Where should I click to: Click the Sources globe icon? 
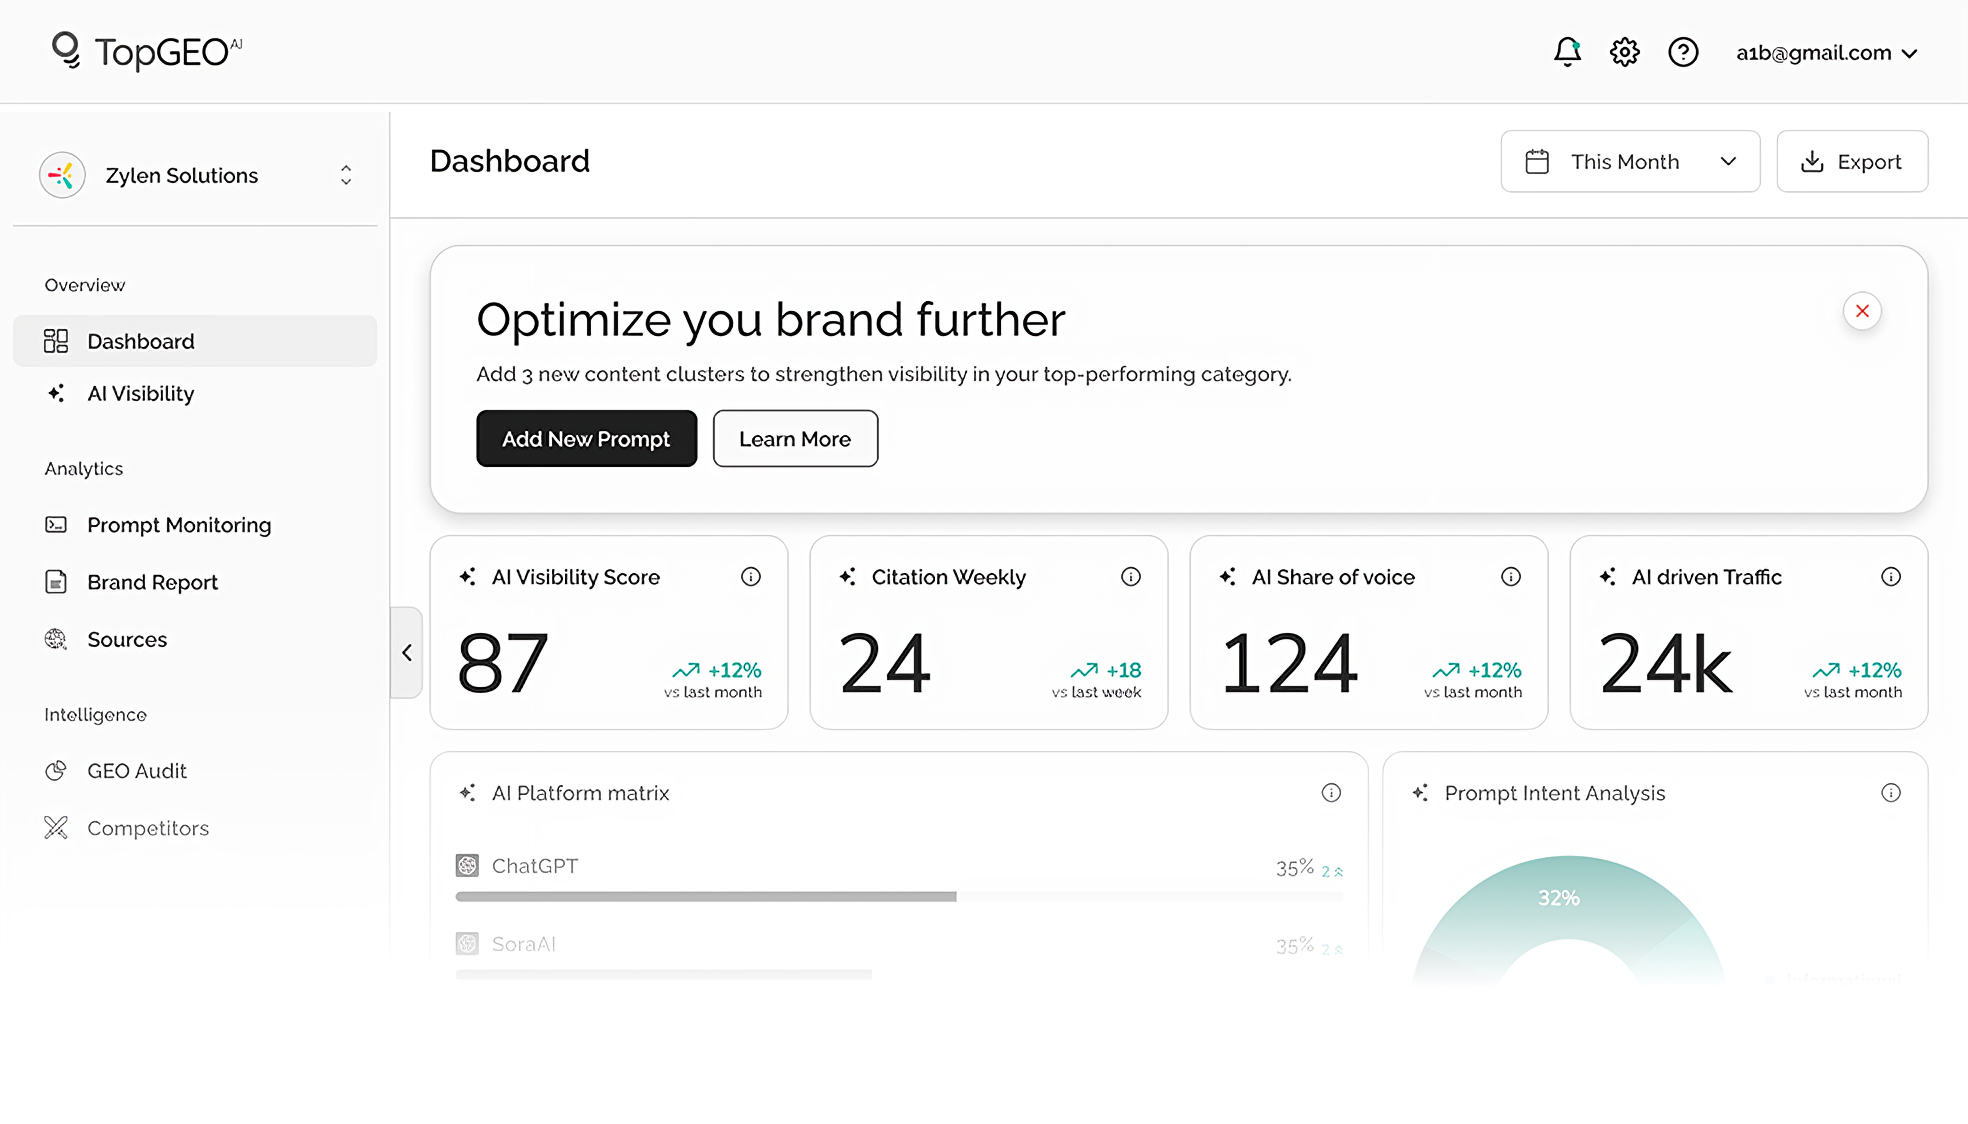57,639
